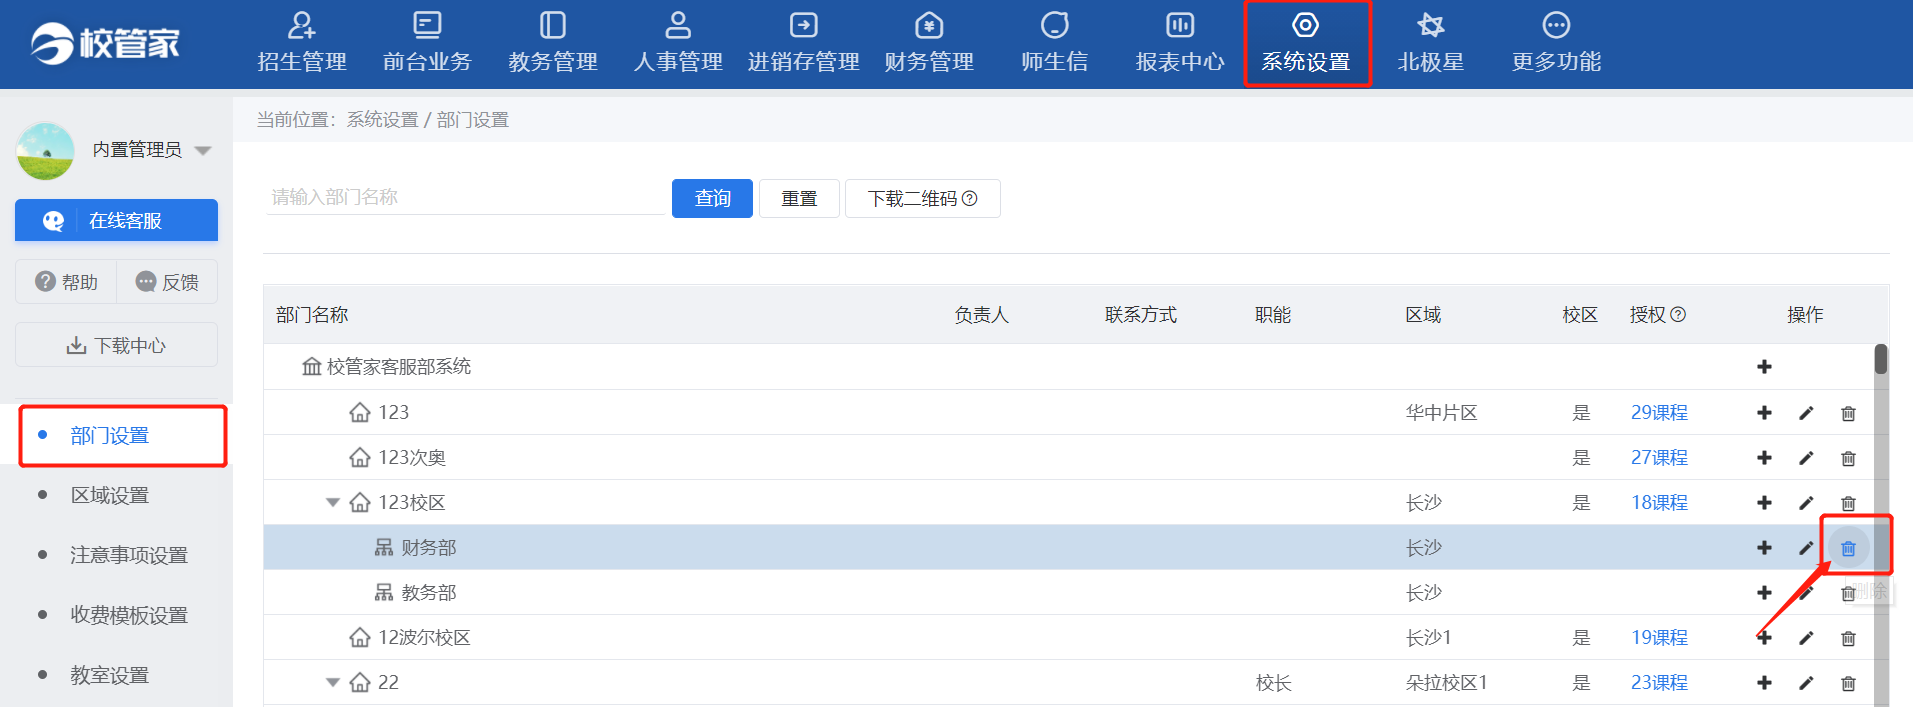Expand the 内置管理员 dropdown arrow

click(x=203, y=151)
